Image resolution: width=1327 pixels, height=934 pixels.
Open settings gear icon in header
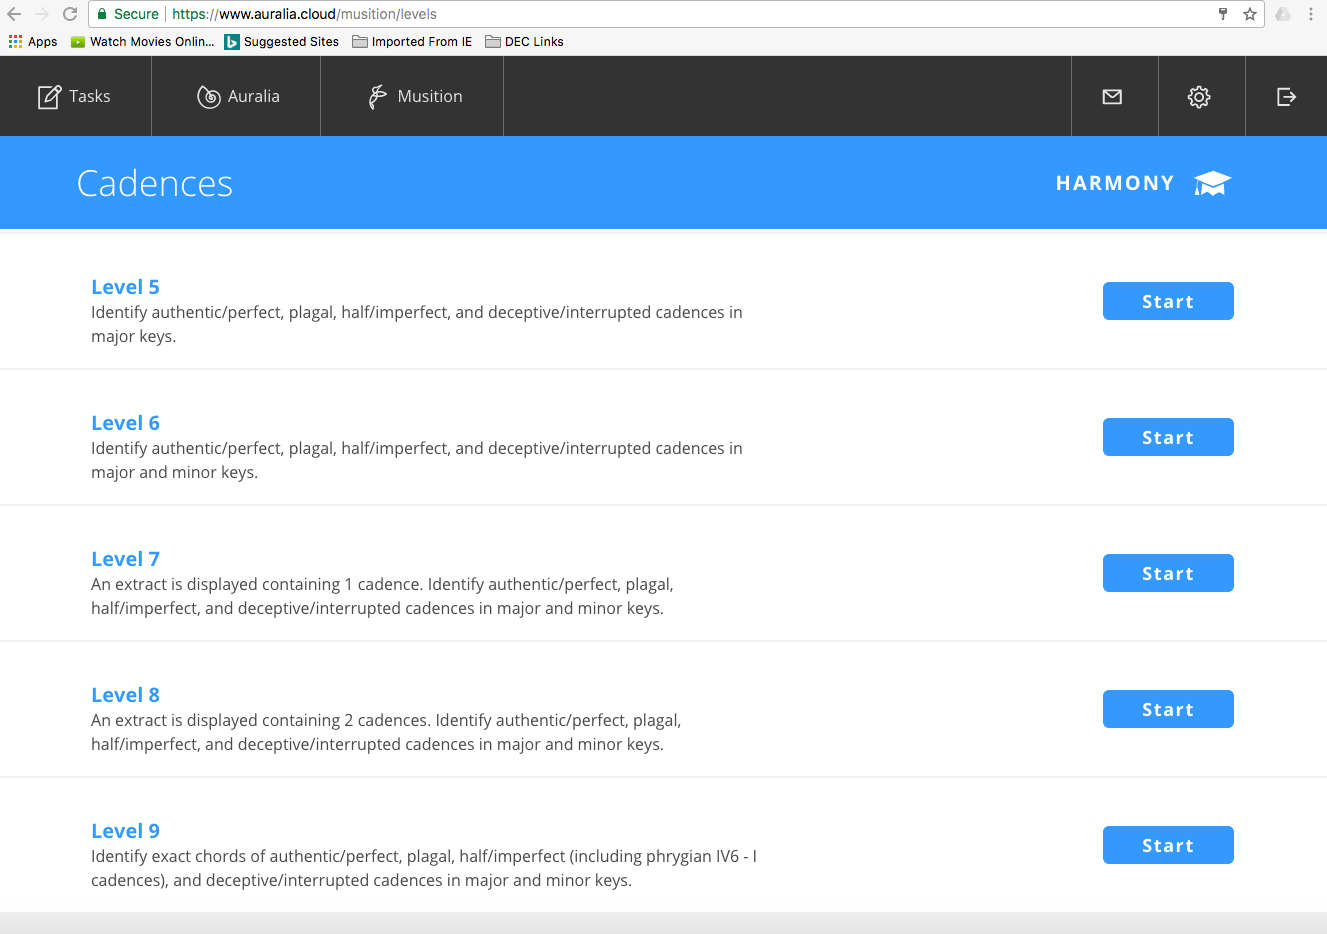pos(1199,96)
